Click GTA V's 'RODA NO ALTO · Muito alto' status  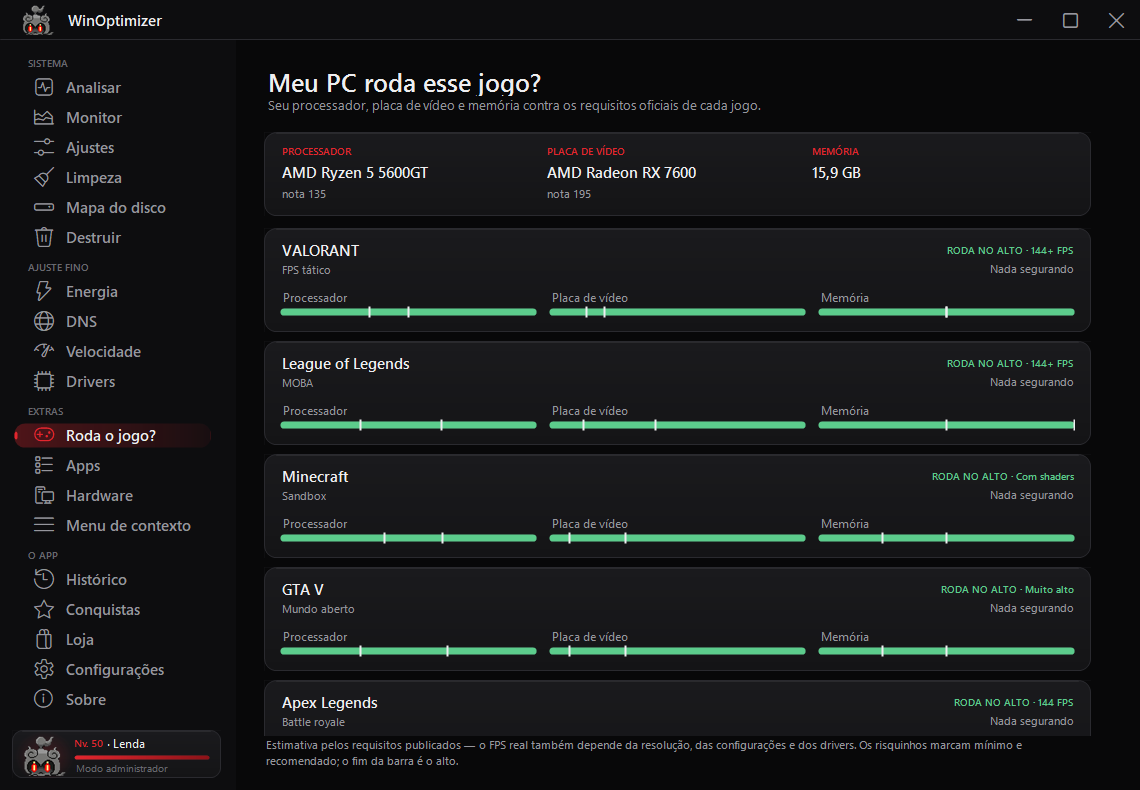click(1007, 589)
